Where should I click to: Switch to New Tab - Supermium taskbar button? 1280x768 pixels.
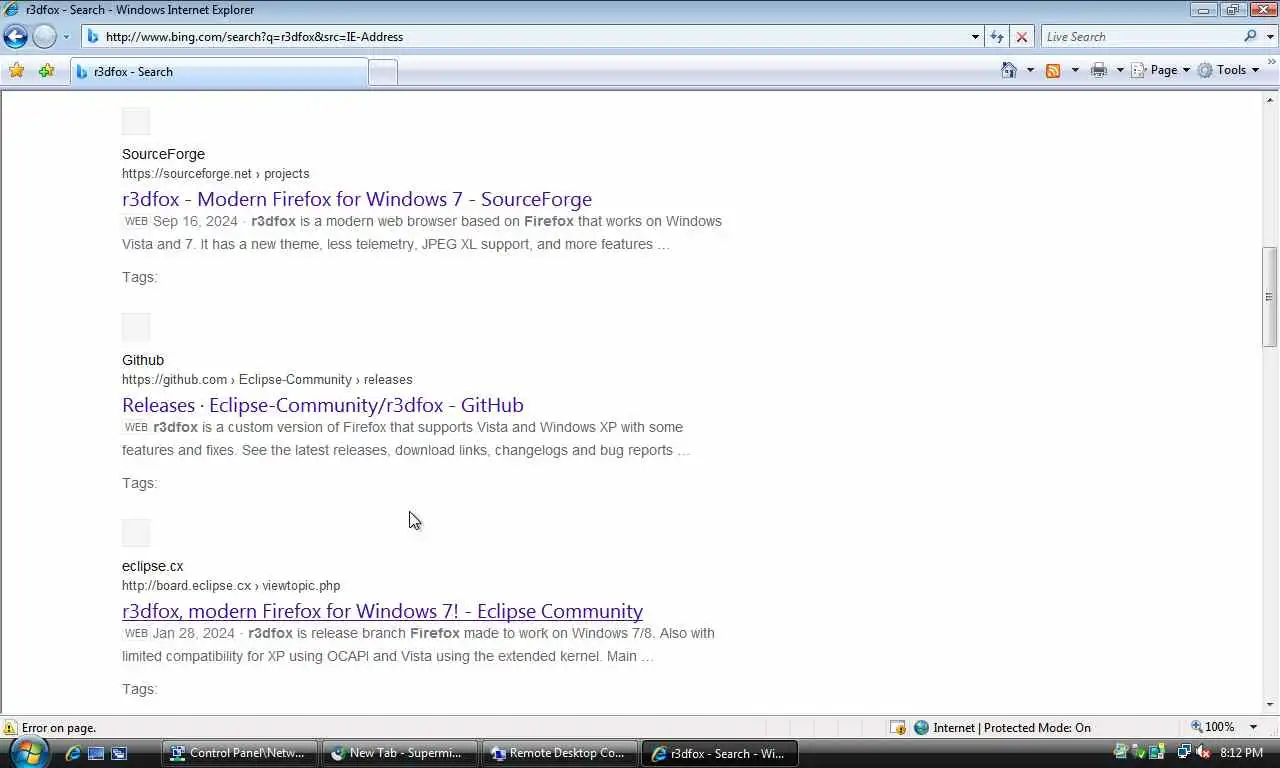[400, 753]
